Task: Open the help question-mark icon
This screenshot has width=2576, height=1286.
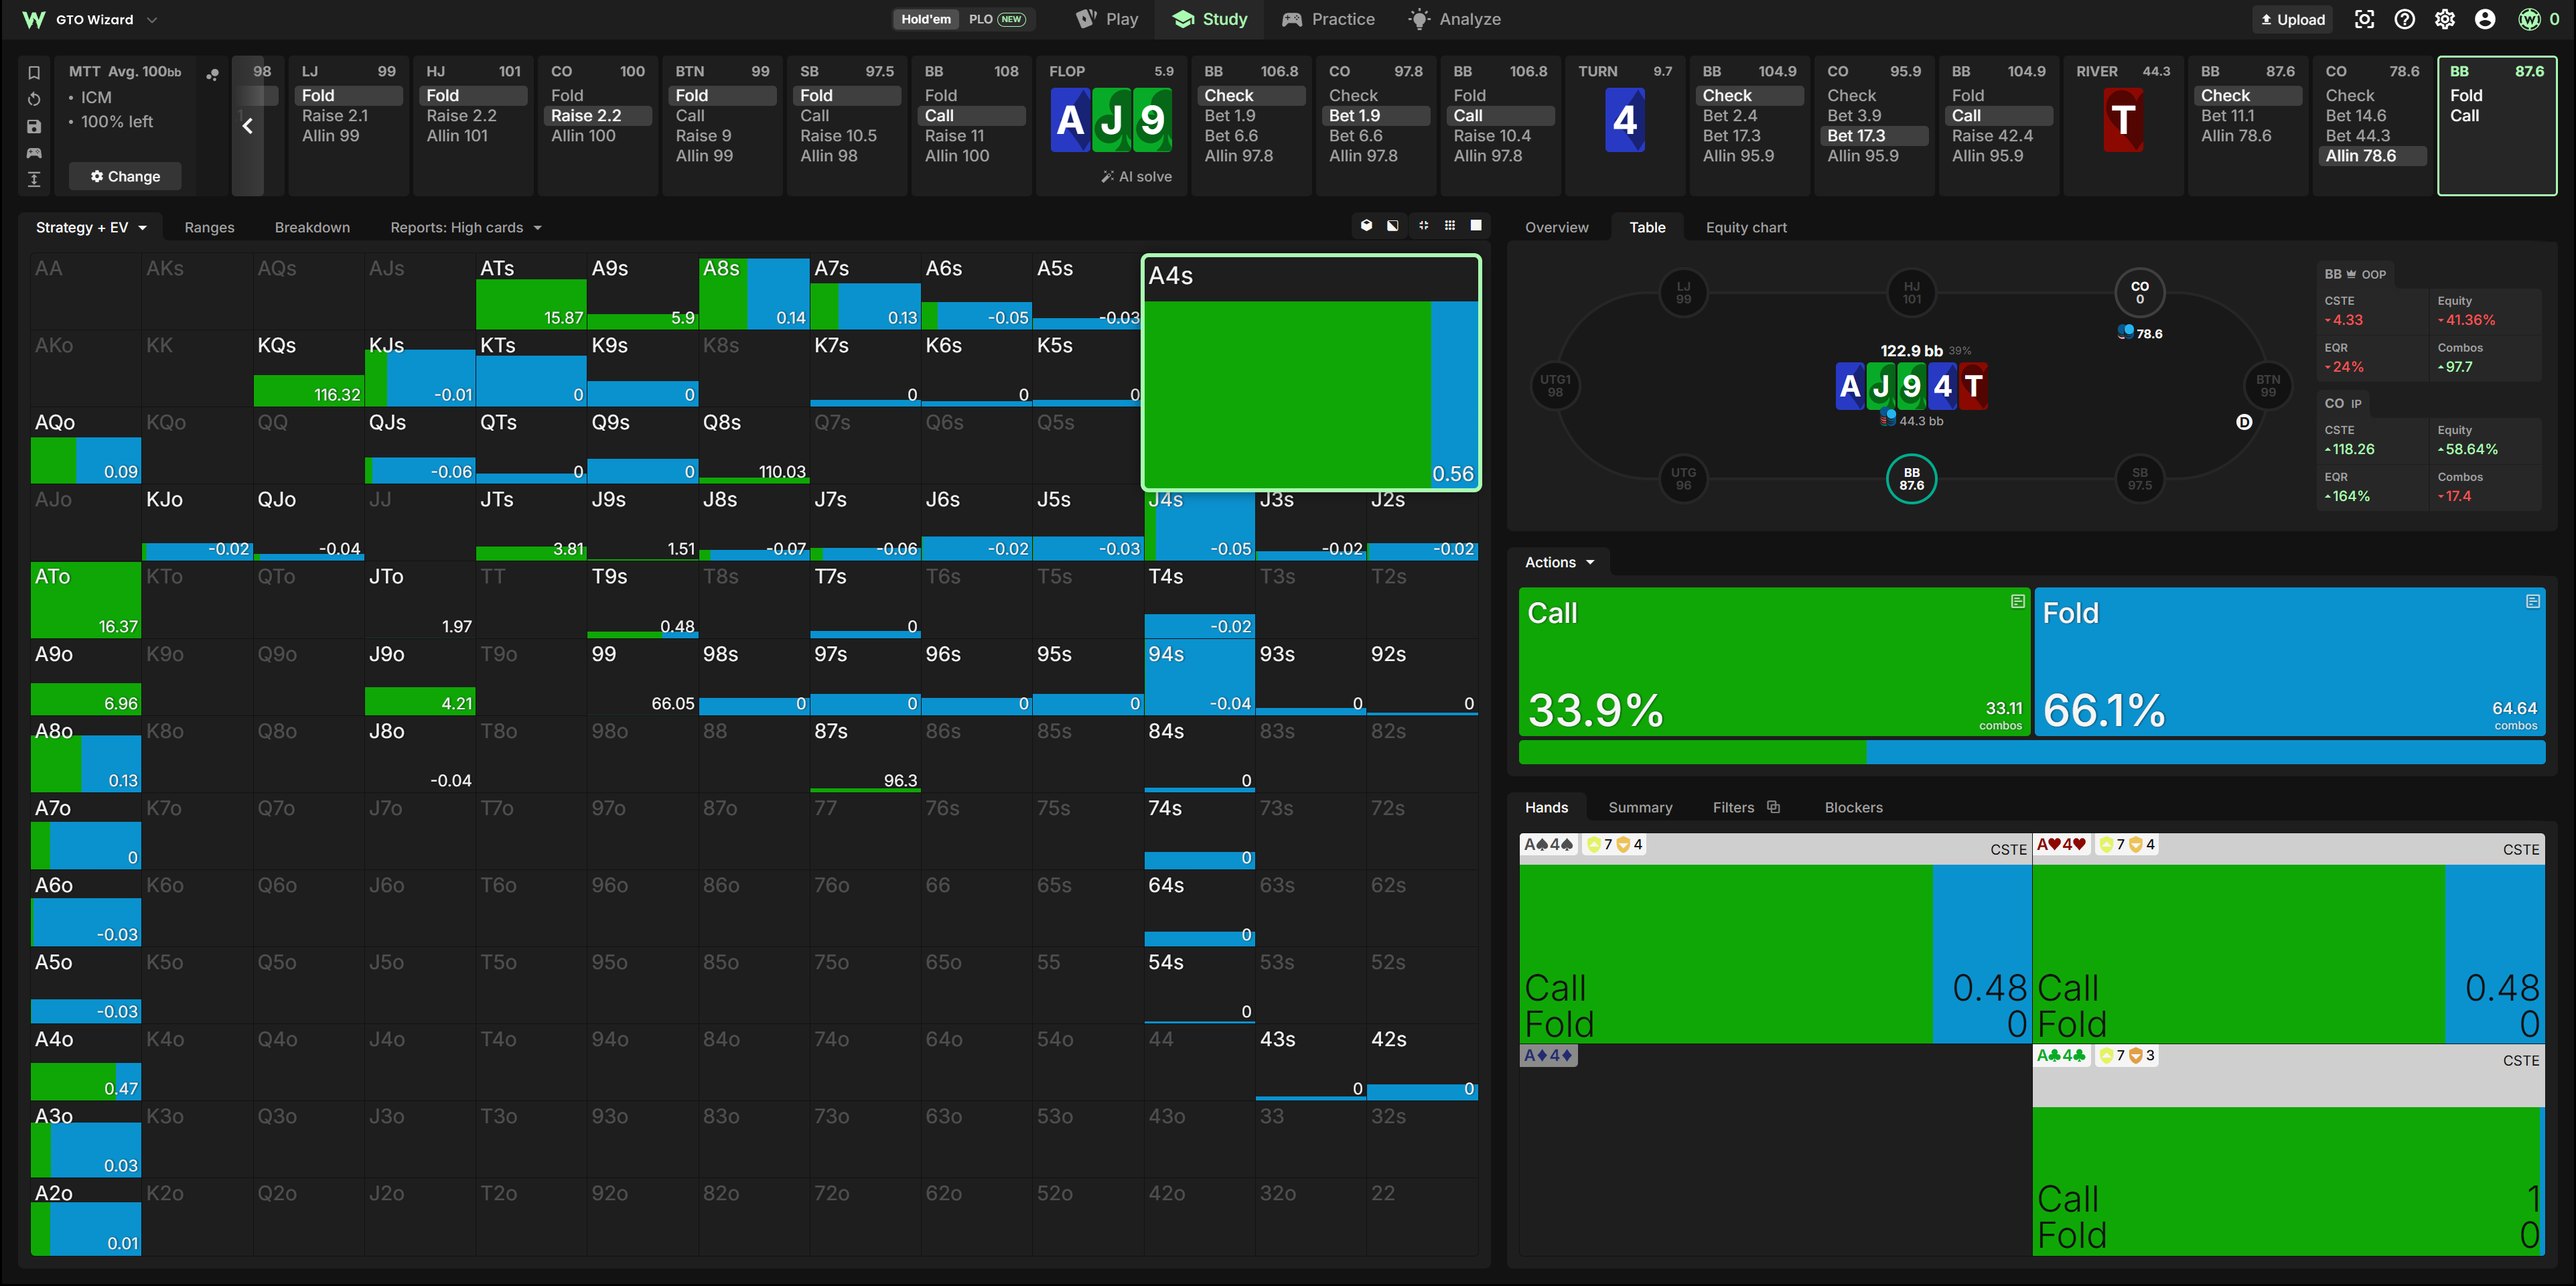Action: click(x=2405, y=19)
